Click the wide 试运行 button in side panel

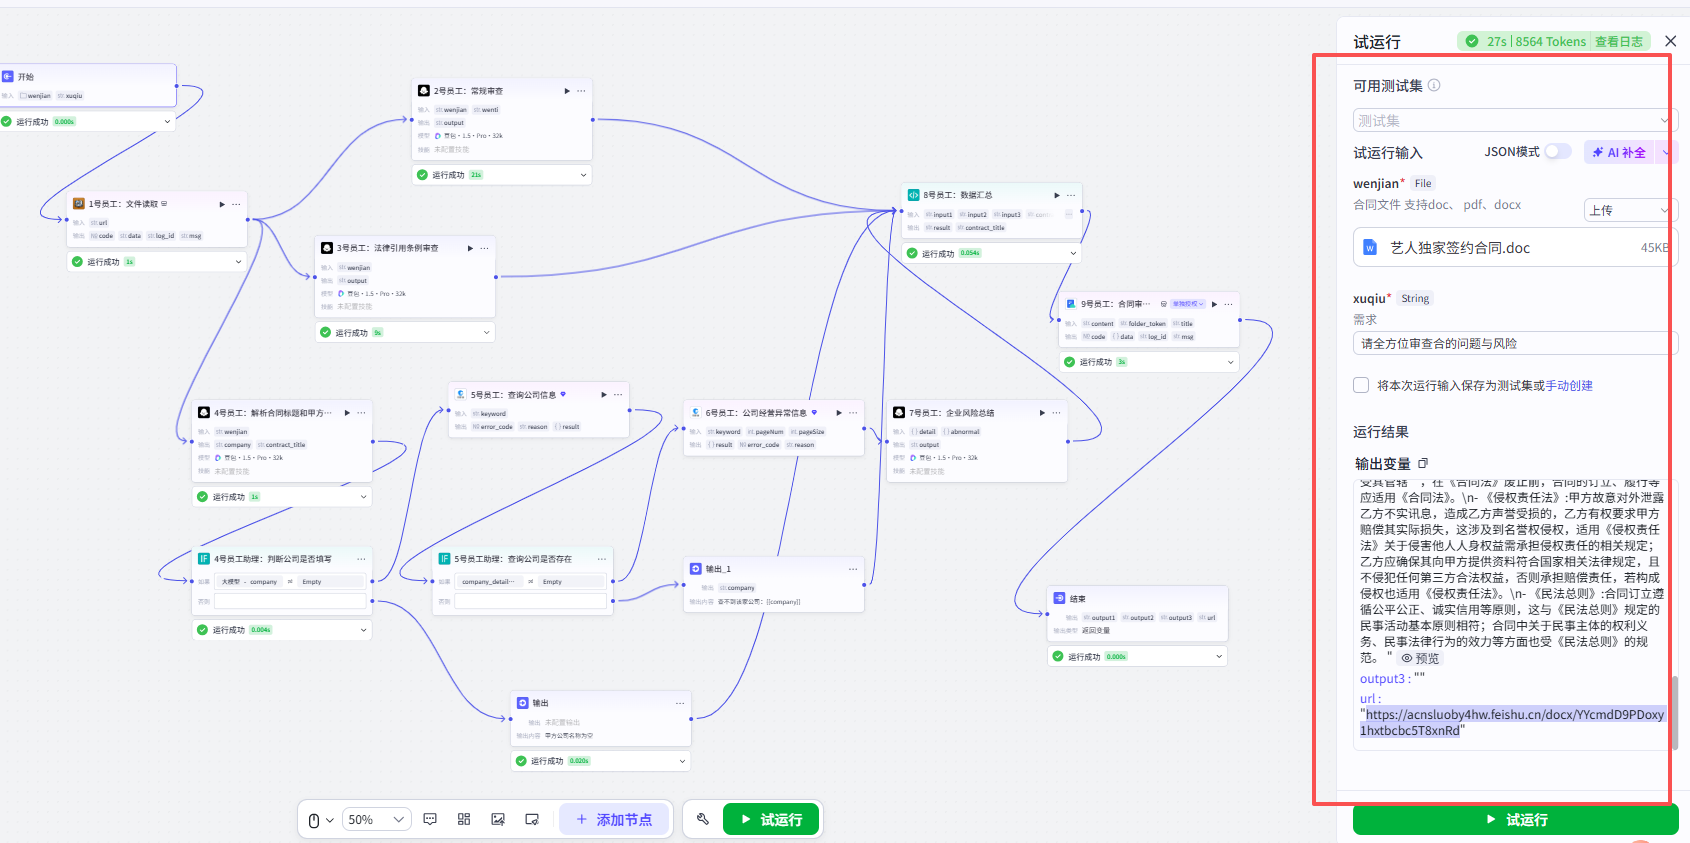[1515, 820]
